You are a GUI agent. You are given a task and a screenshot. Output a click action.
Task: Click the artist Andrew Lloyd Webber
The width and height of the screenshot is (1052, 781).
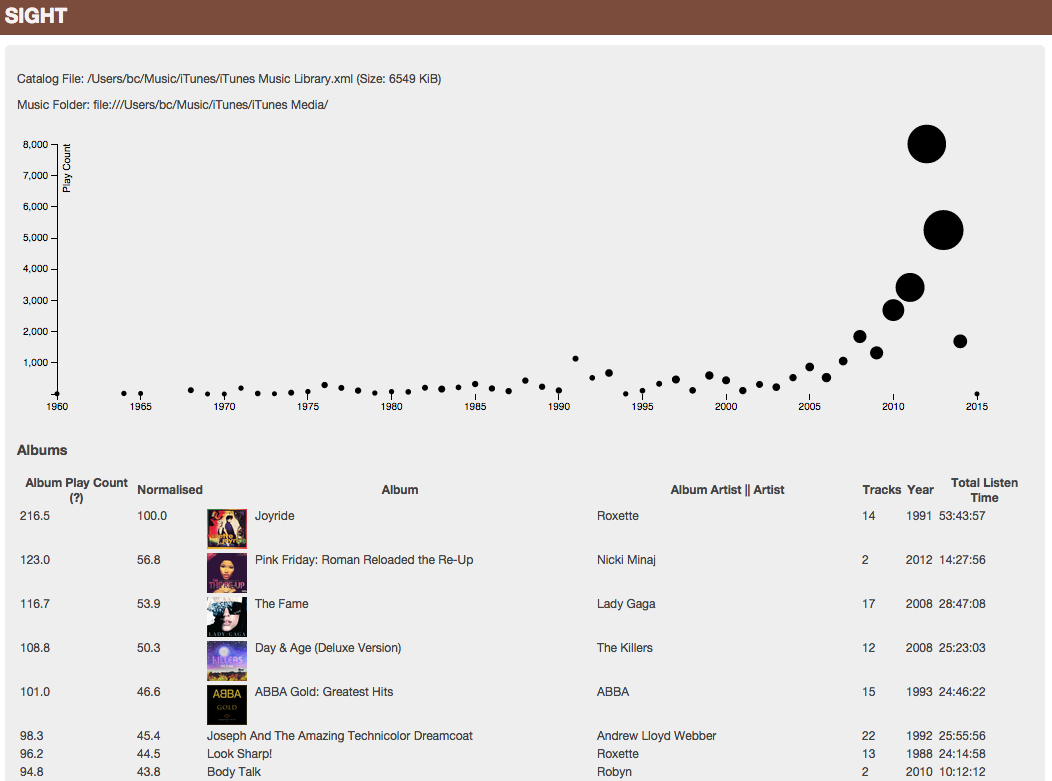[656, 736]
